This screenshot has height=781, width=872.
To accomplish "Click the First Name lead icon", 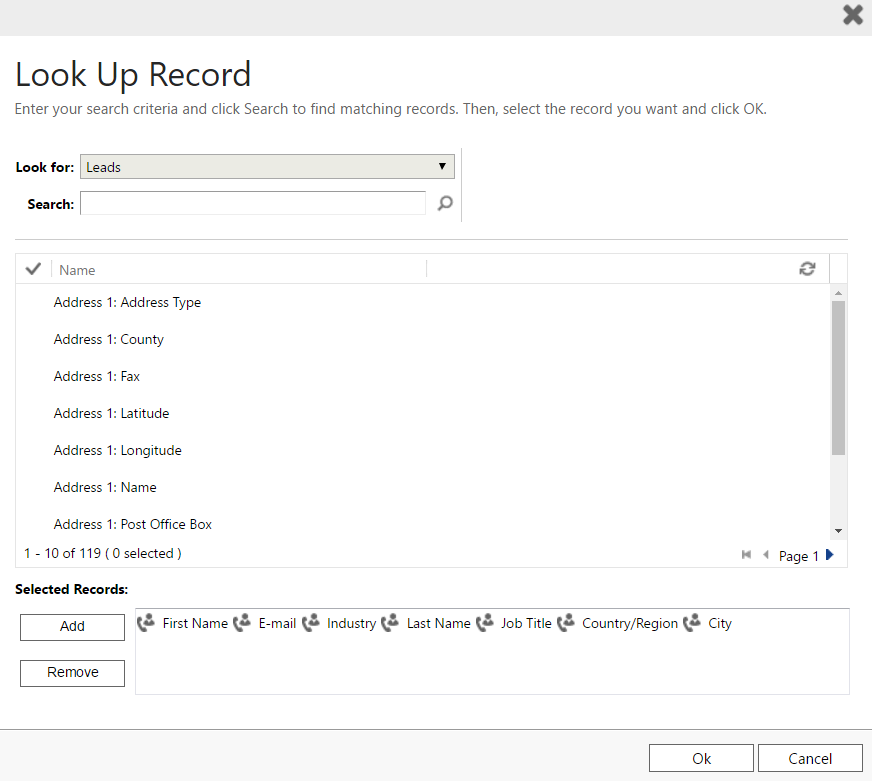I will (x=146, y=623).
